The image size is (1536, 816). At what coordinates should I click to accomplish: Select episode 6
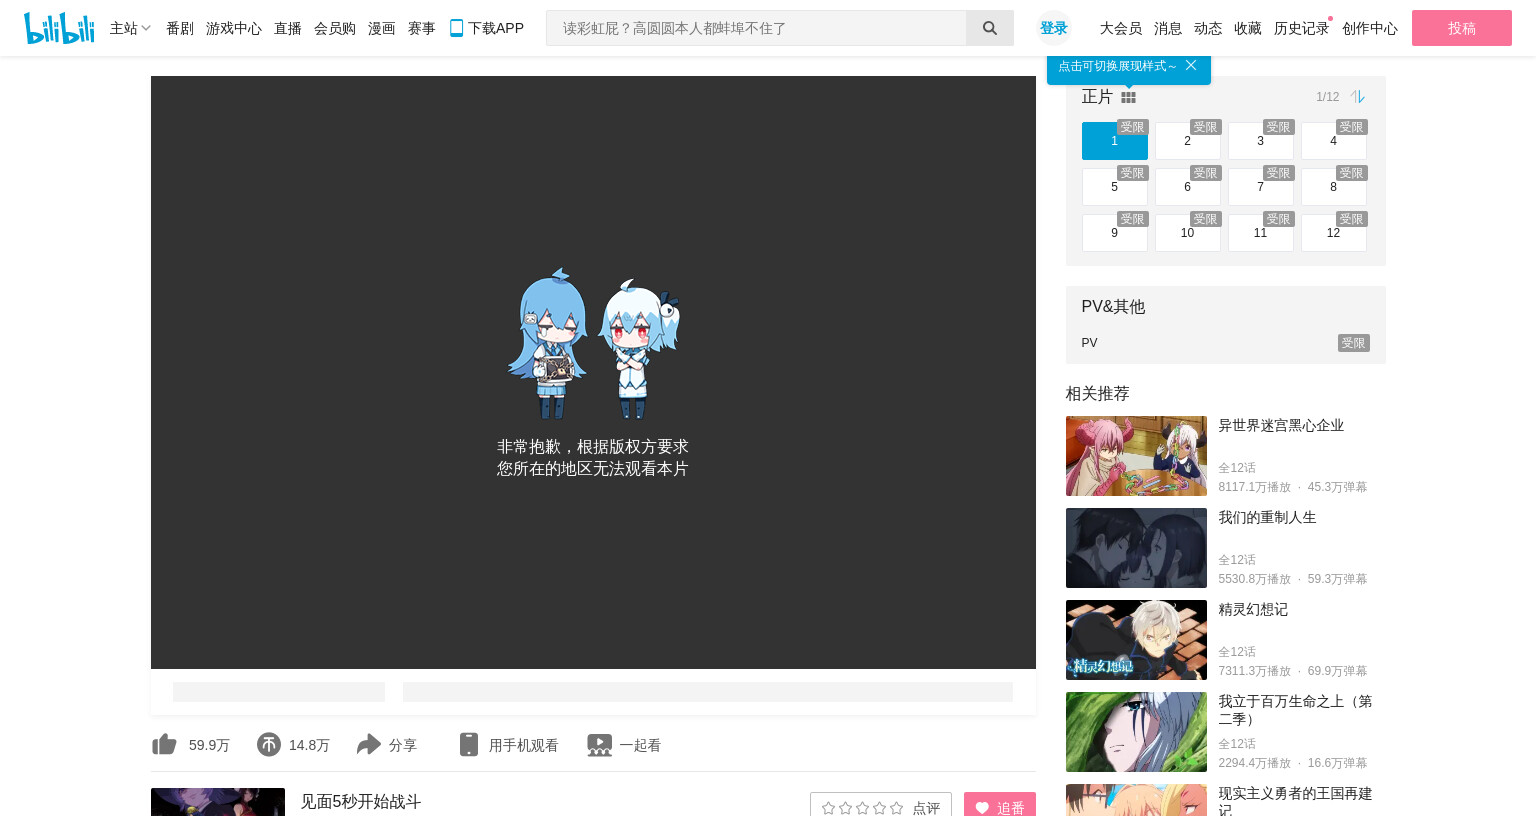coord(1188,187)
